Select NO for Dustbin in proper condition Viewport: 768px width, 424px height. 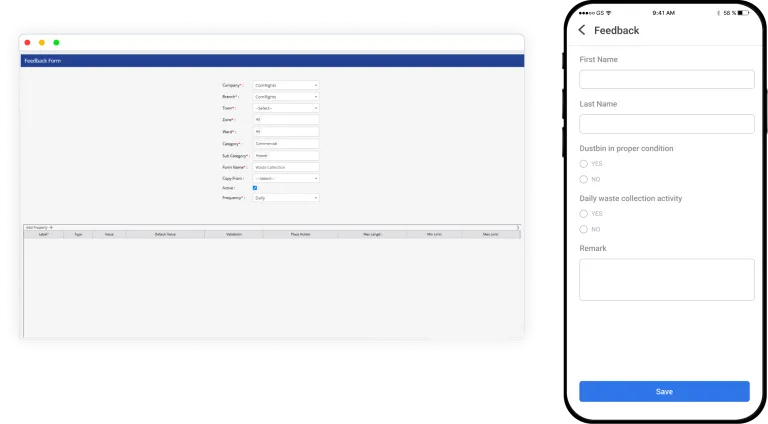584,179
